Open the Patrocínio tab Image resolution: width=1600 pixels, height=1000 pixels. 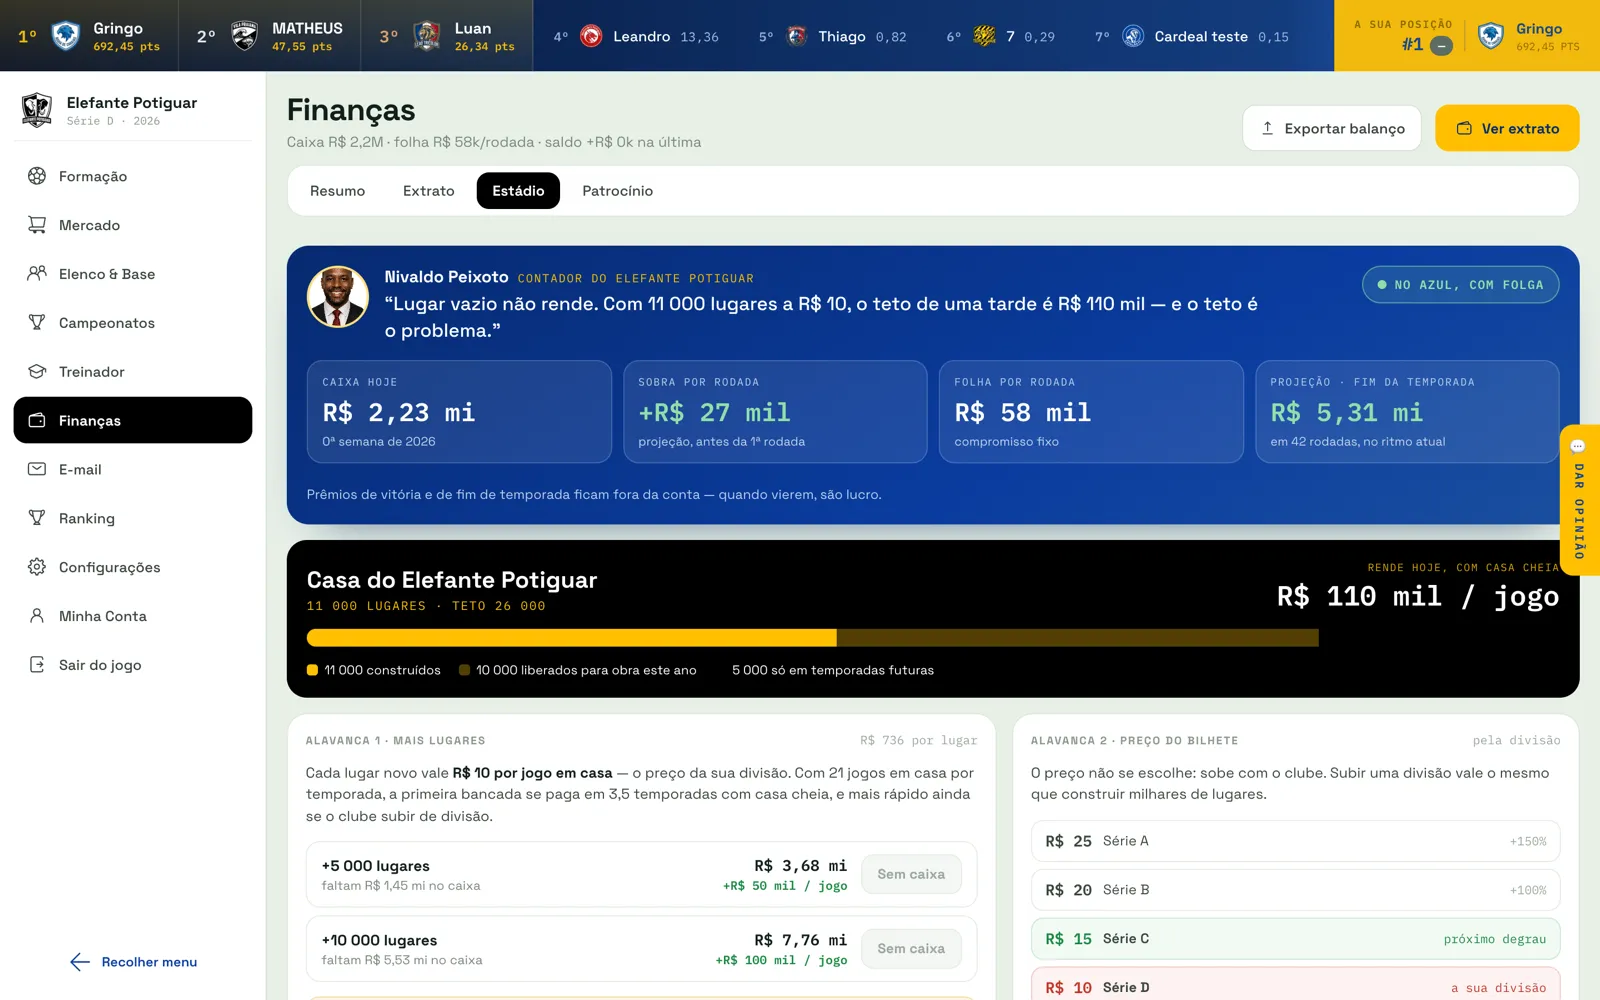coord(617,191)
